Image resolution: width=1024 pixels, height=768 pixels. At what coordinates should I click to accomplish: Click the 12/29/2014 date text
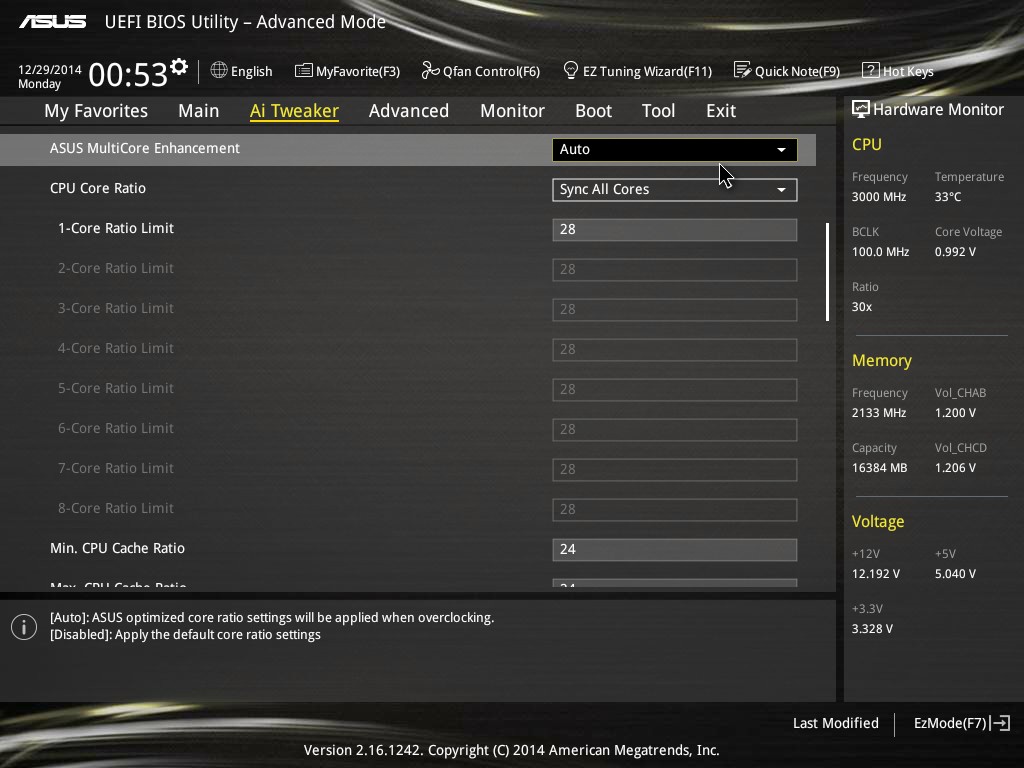point(50,69)
